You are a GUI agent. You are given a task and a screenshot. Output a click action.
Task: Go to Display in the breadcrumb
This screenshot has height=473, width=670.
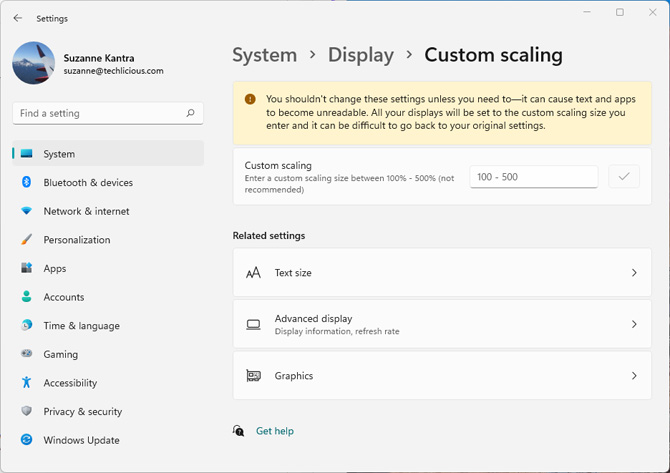coord(361,55)
